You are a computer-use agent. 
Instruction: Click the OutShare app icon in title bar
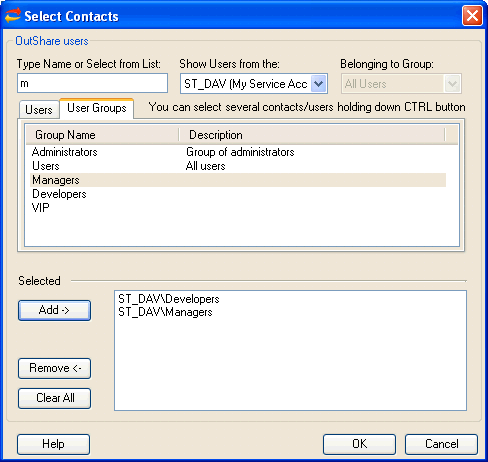(x=12, y=15)
